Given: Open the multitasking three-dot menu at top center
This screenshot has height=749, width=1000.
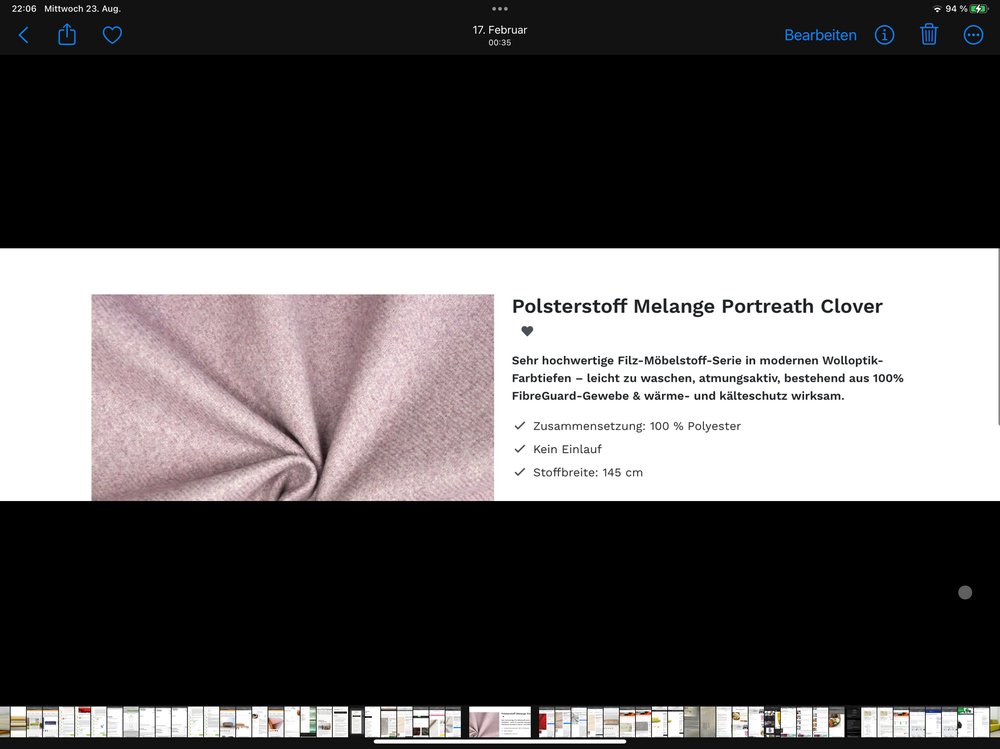Looking at the screenshot, I should click(500, 9).
